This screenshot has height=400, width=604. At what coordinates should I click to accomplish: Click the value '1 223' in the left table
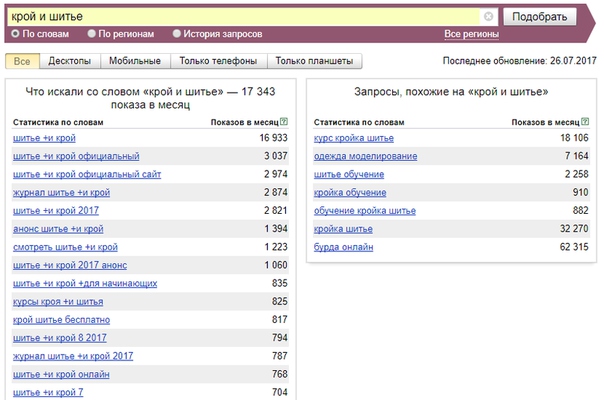276,247
